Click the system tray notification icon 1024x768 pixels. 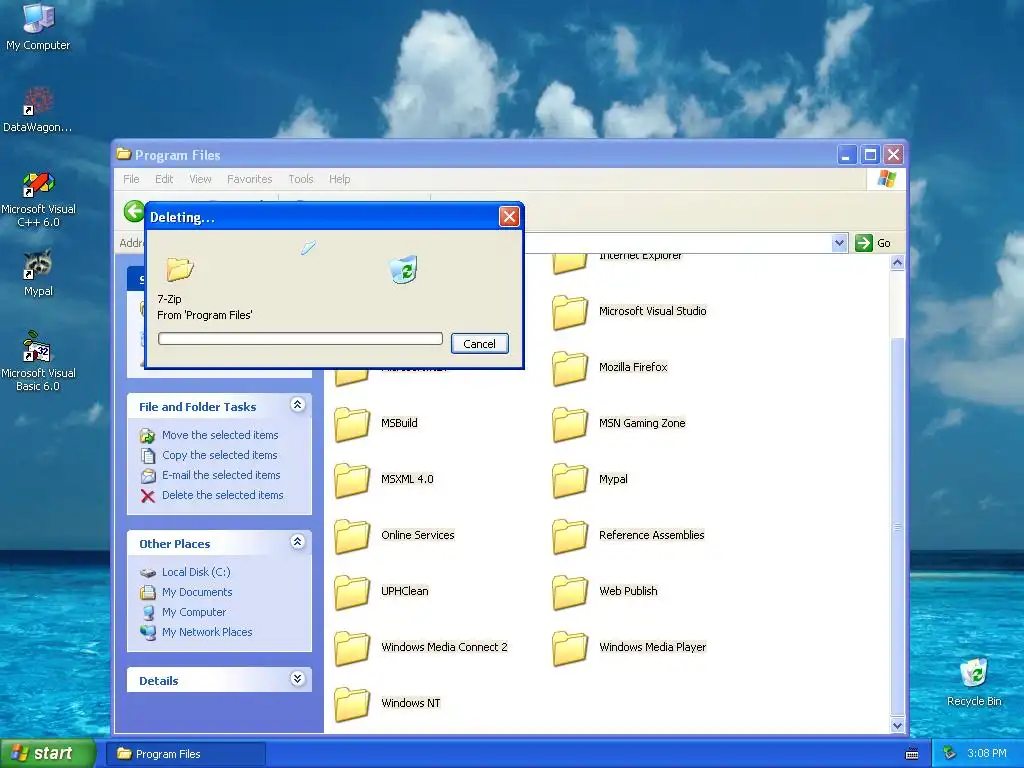point(950,753)
